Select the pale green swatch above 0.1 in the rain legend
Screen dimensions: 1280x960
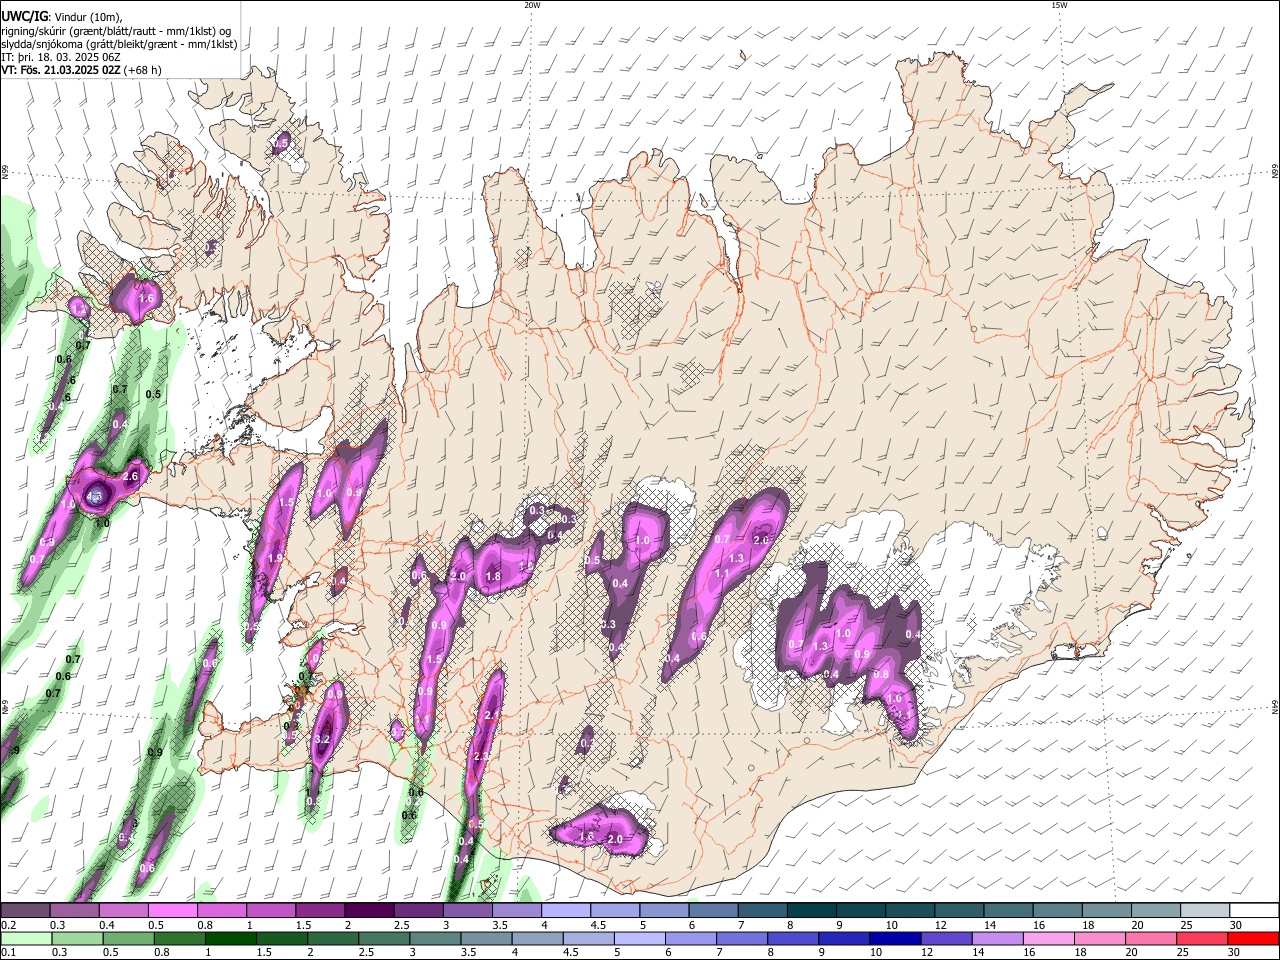[25, 938]
